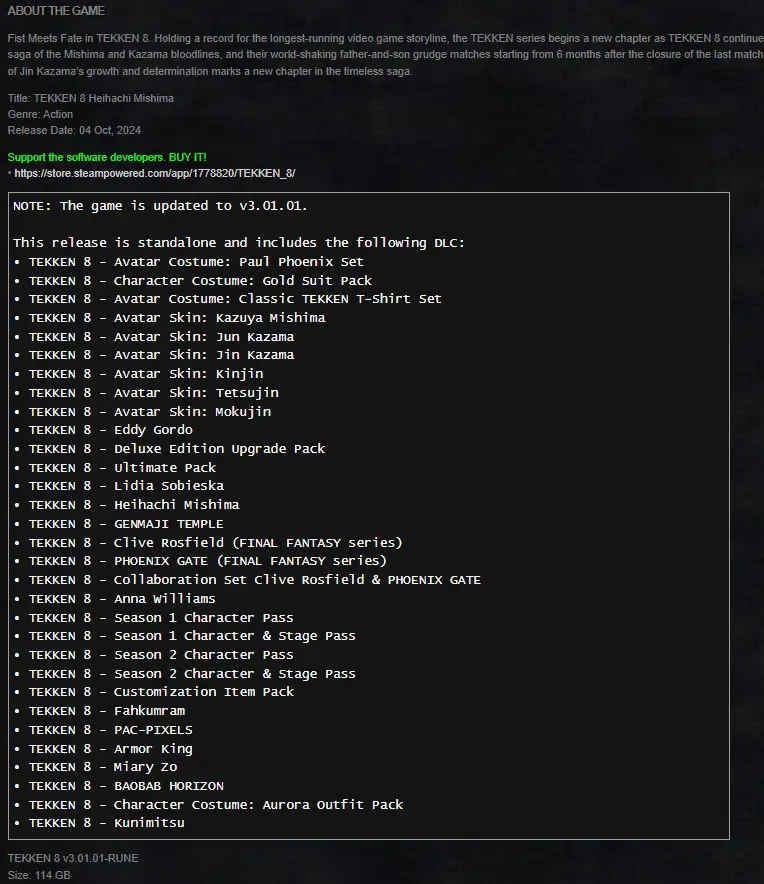Click 'Release Date: 04 Oct, 2024' line

click(74, 130)
